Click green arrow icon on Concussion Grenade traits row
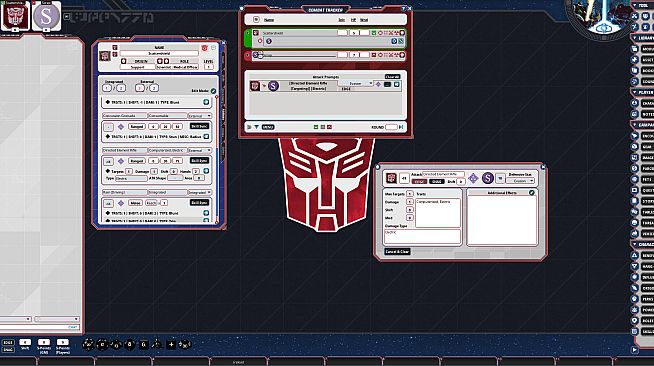This screenshot has width=654, height=366. [206, 137]
